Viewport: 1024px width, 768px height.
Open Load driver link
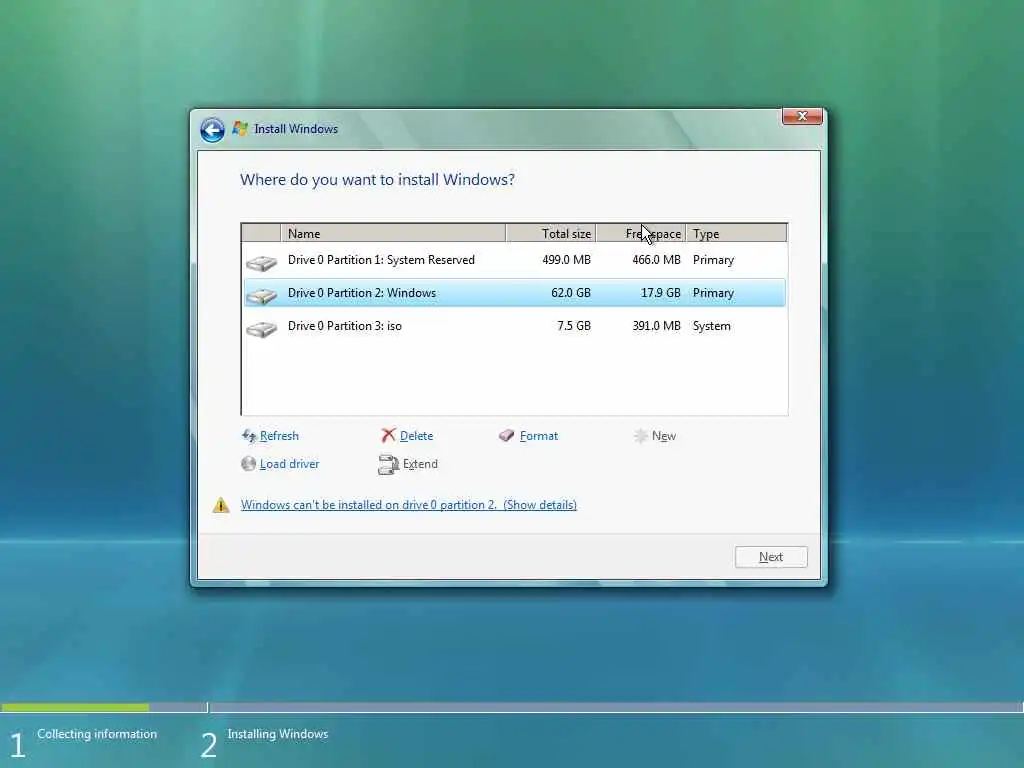pyautogui.click(x=289, y=464)
